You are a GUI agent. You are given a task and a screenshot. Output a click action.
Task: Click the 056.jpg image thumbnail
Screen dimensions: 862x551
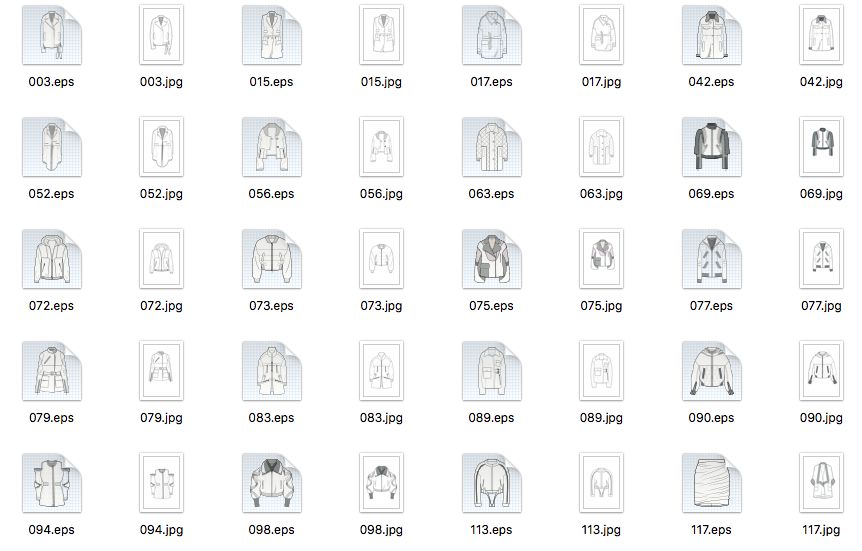(382, 147)
